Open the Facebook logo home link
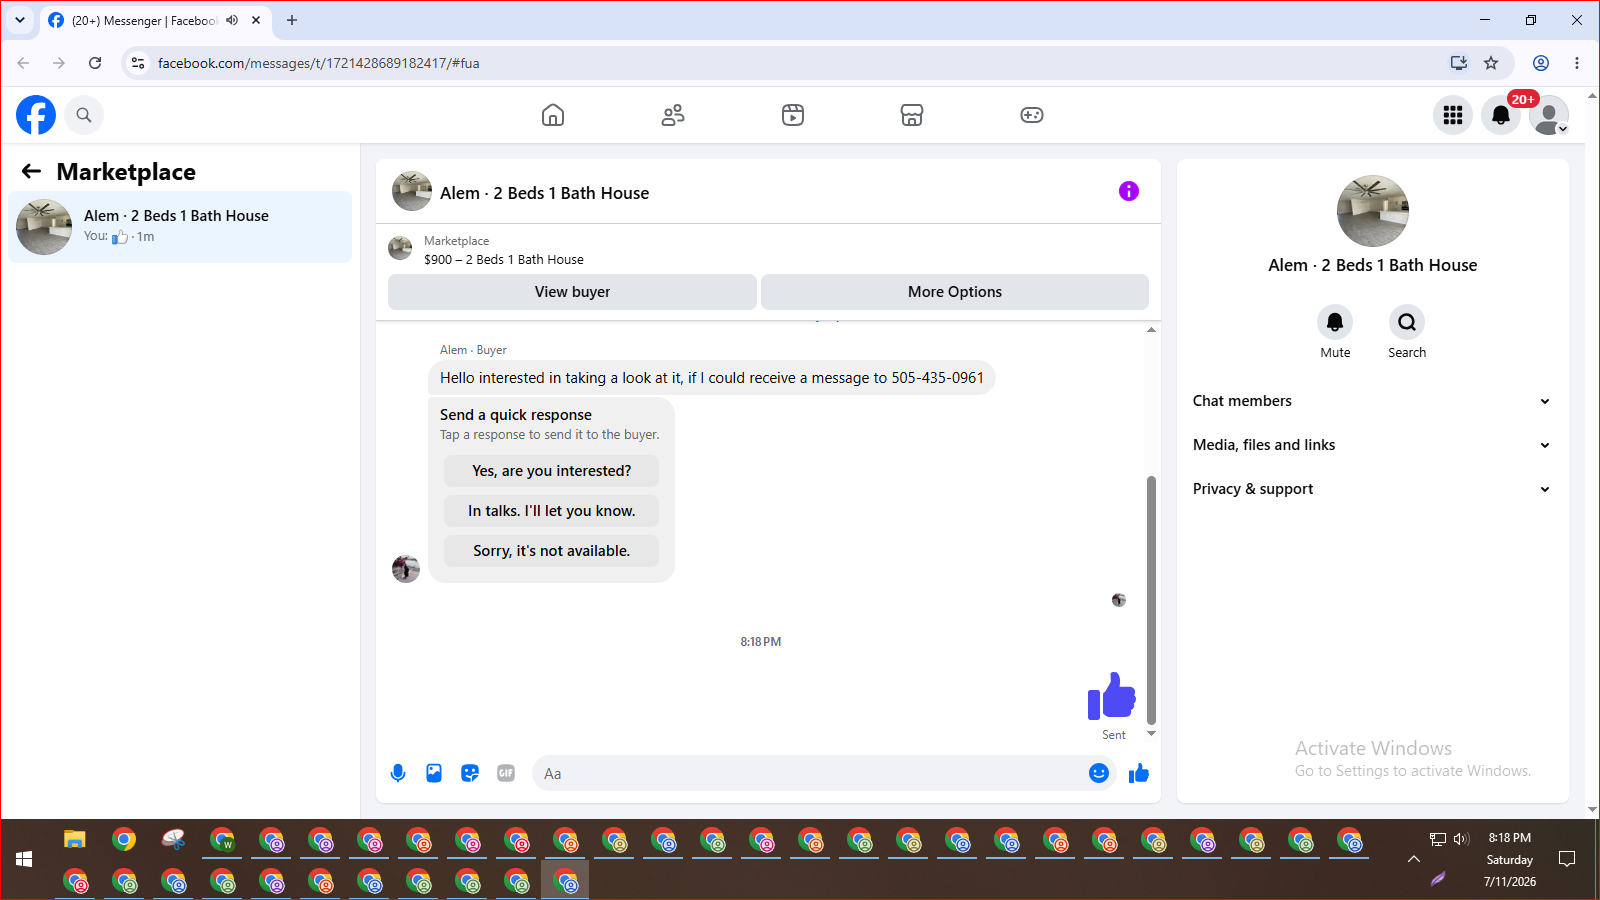 point(36,115)
